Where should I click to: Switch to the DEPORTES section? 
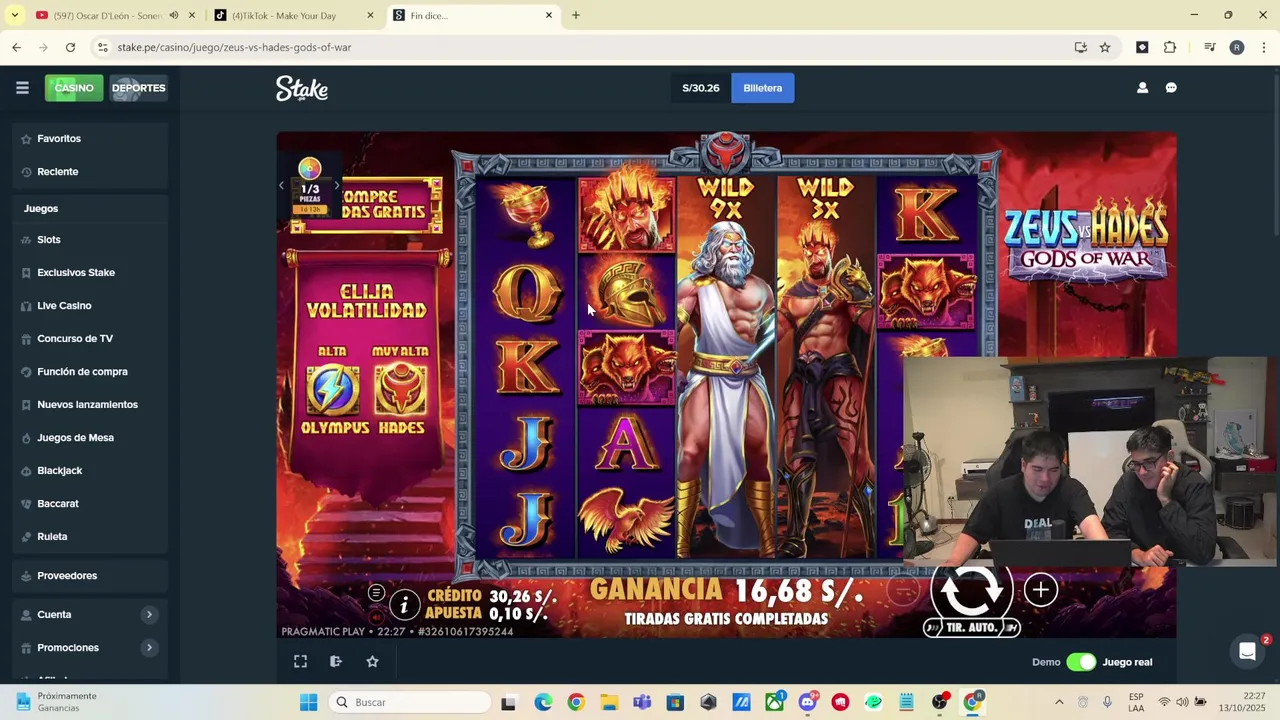click(138, 88)
